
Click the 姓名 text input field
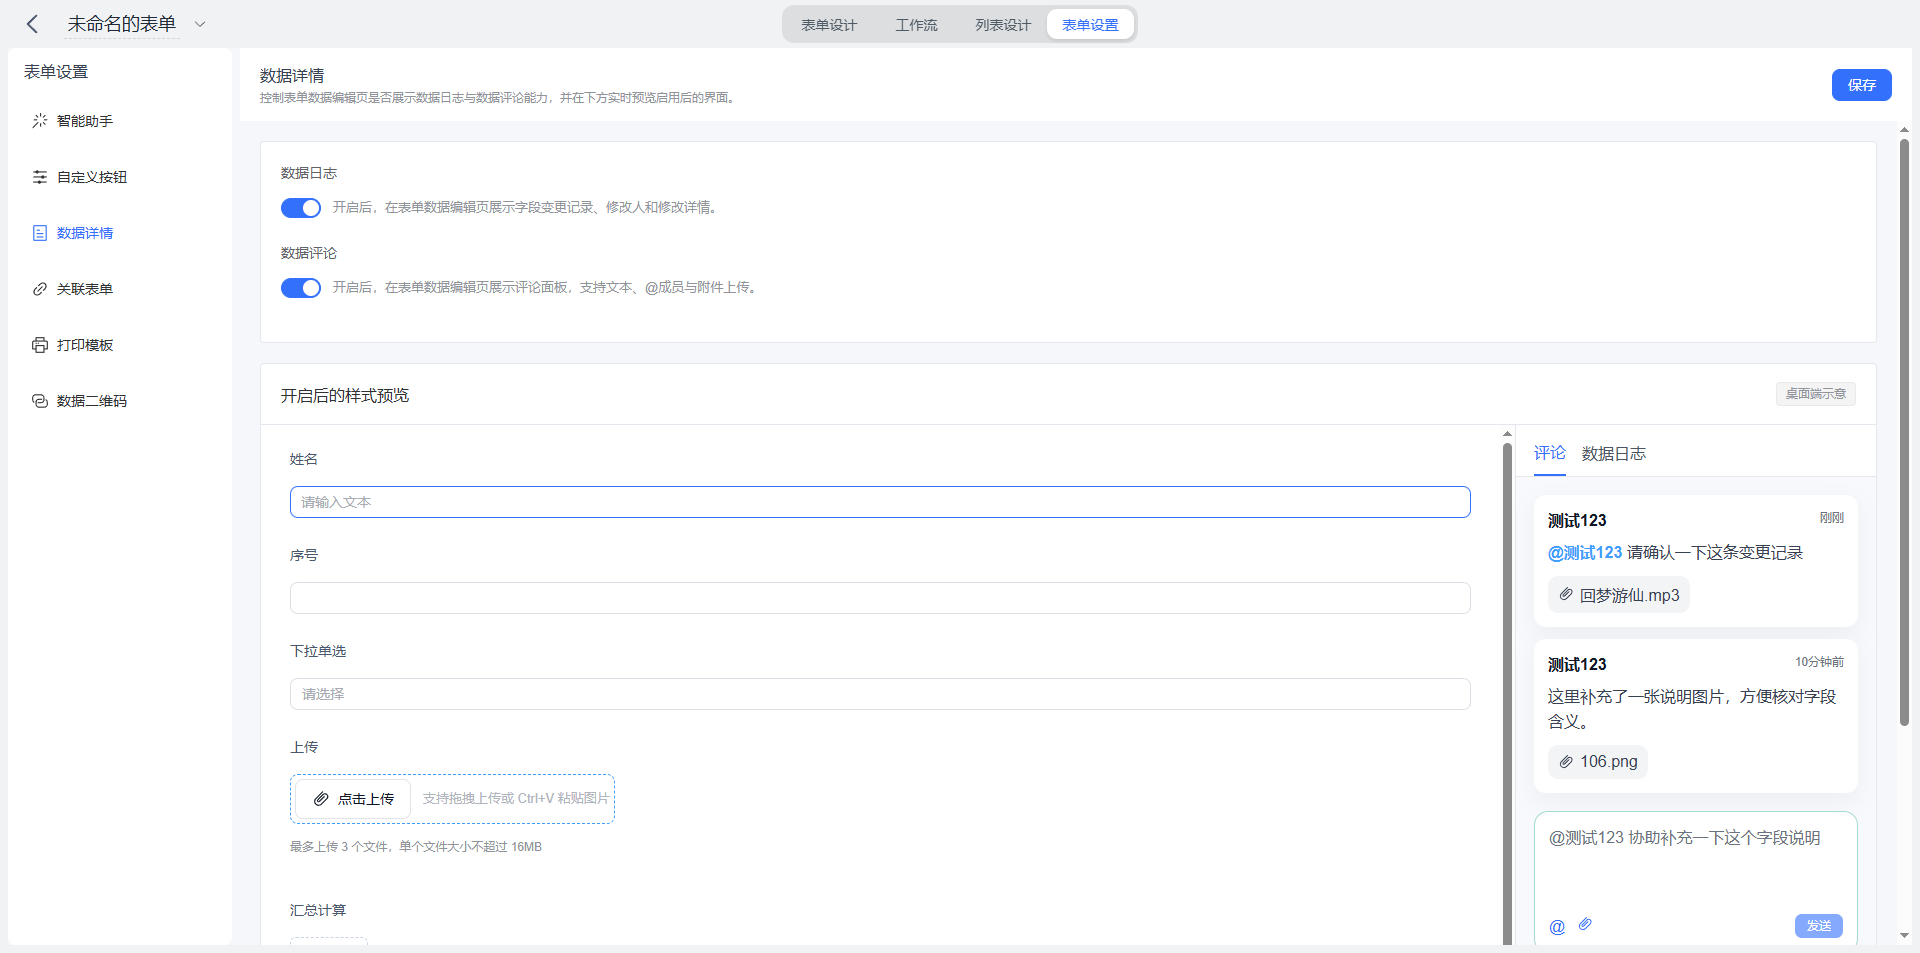tap(880, 502)
